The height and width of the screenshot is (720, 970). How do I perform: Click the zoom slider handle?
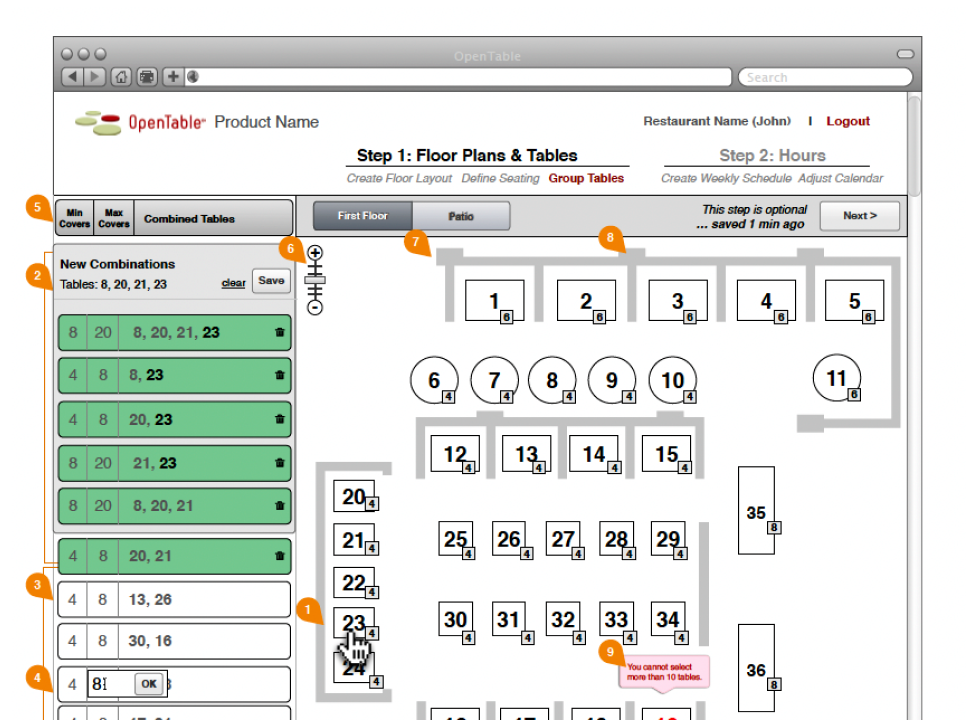[315, 272]
